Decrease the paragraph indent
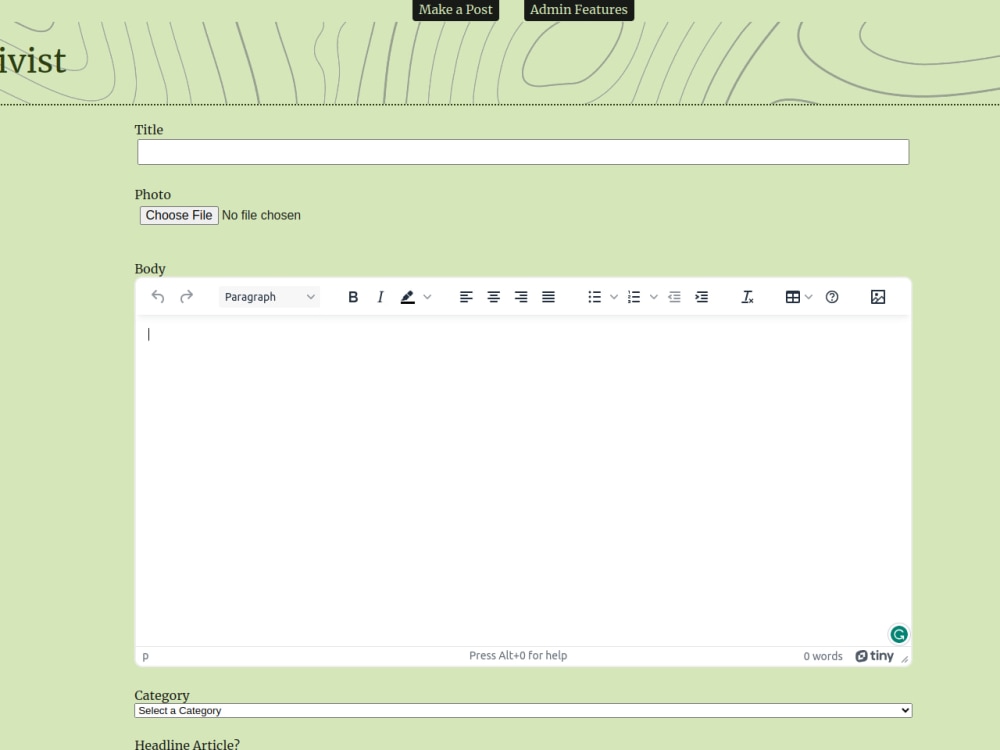The width and height of the screenshot is (1000, 750). tap(674, 297)
